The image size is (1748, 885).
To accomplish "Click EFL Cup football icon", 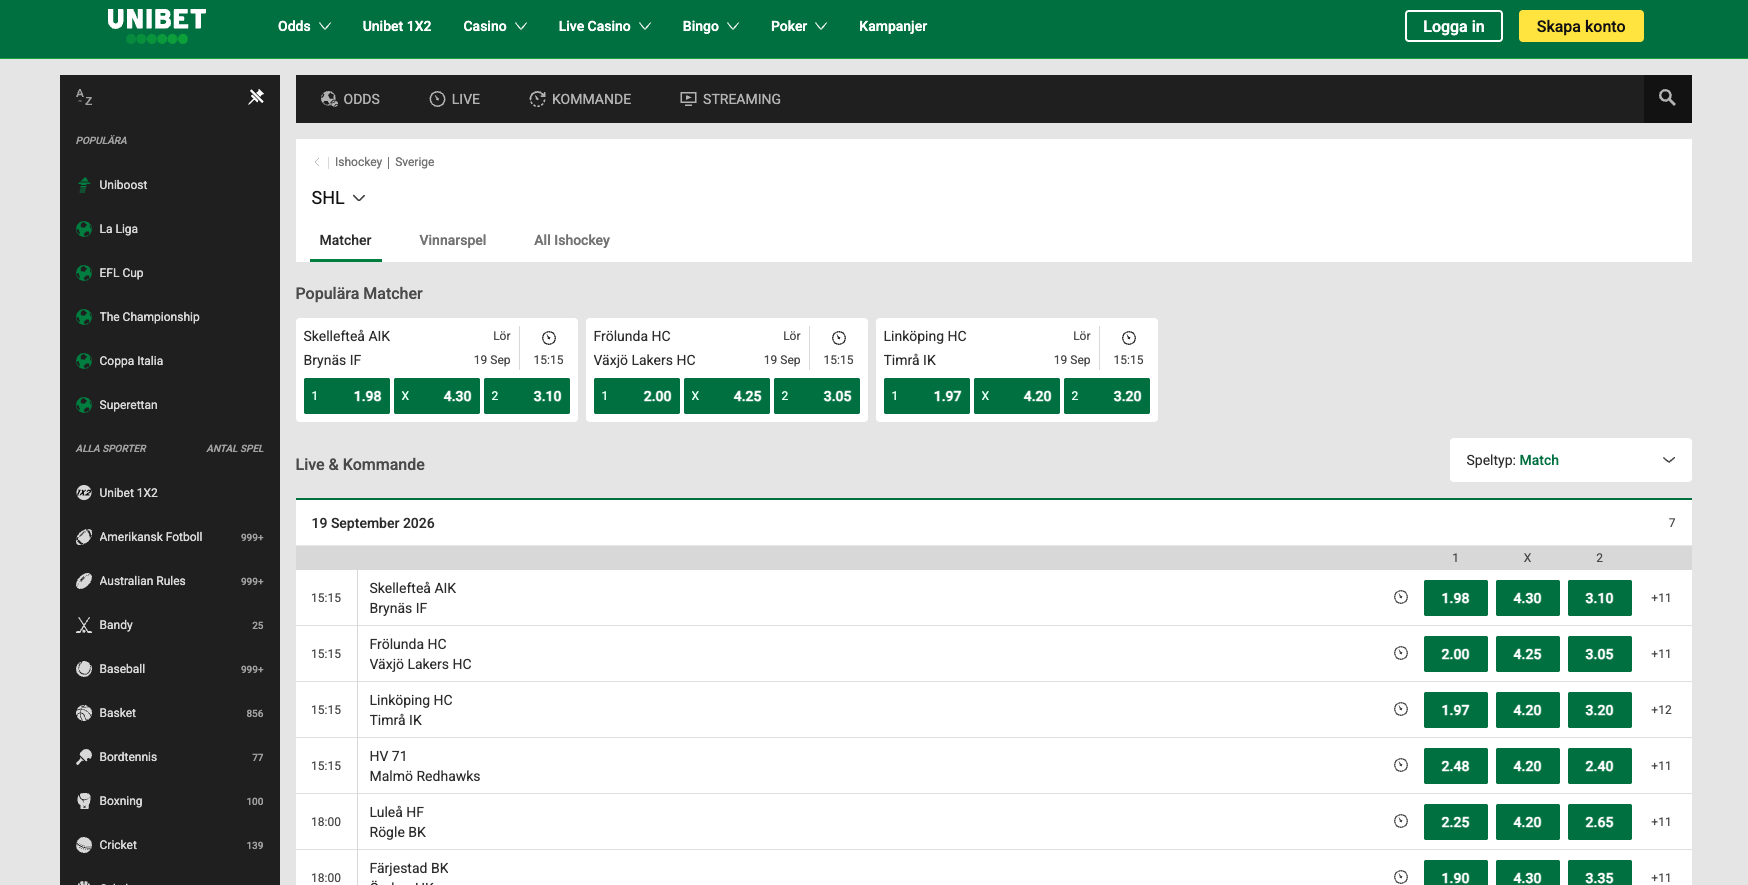I will point(84,273).
